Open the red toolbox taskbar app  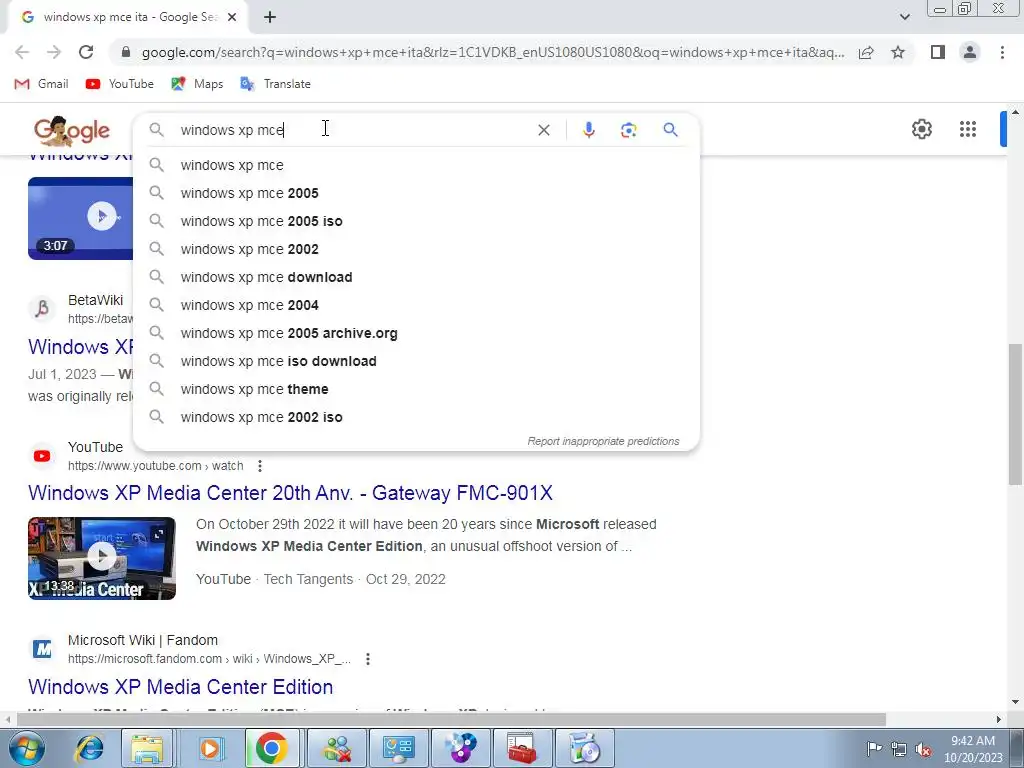pos(522,748)
